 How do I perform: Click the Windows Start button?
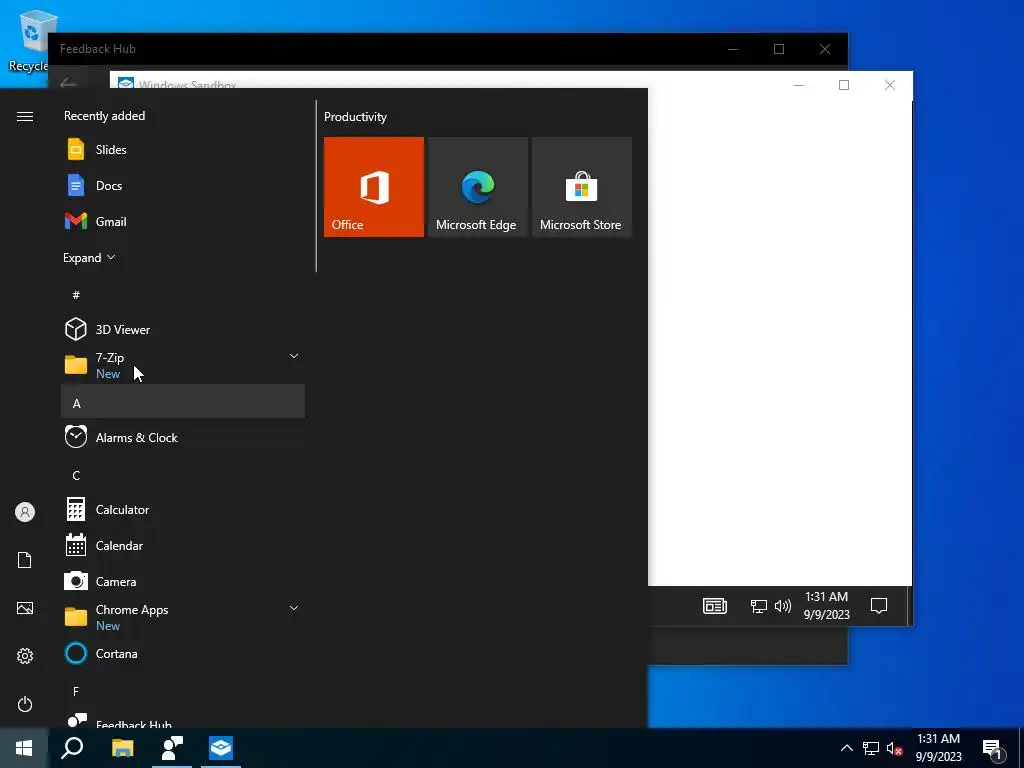(24, 748)
